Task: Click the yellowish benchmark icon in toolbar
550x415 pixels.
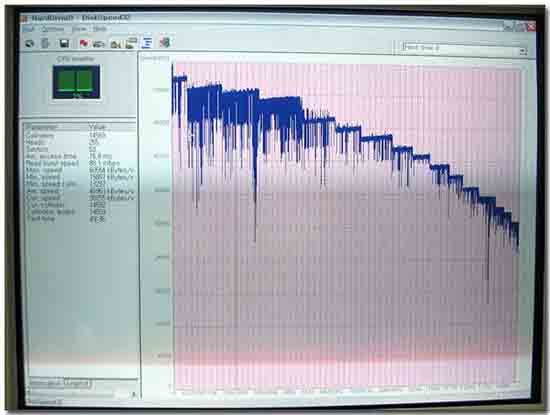Action: [x=115, y=44]
